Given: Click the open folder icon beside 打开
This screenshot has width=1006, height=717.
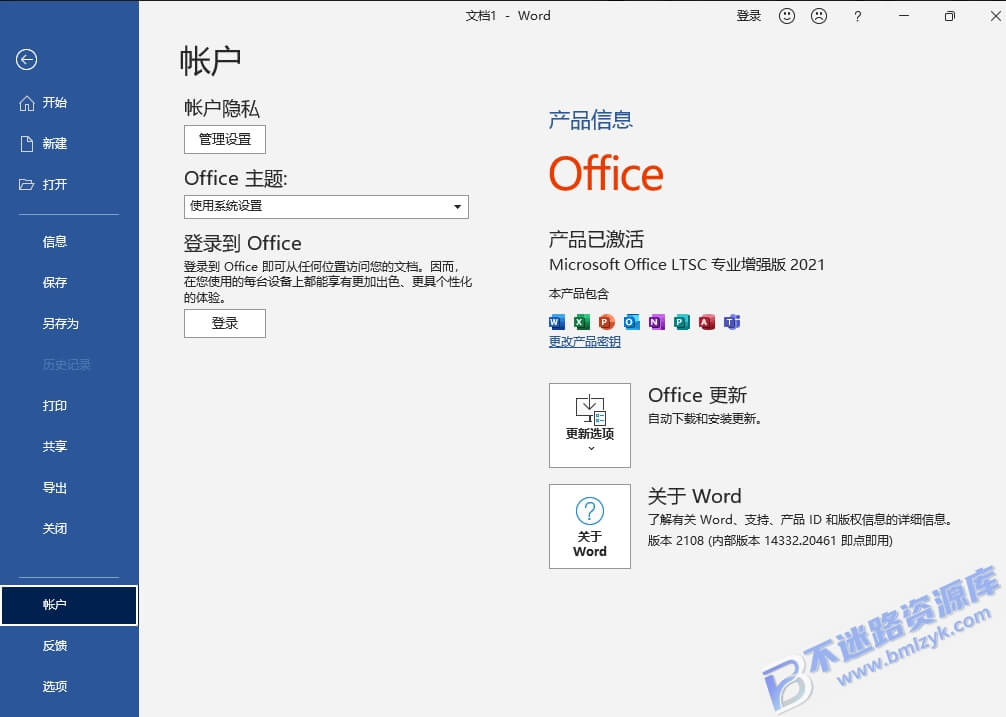Looking at the screenshot, I should 26,185.
